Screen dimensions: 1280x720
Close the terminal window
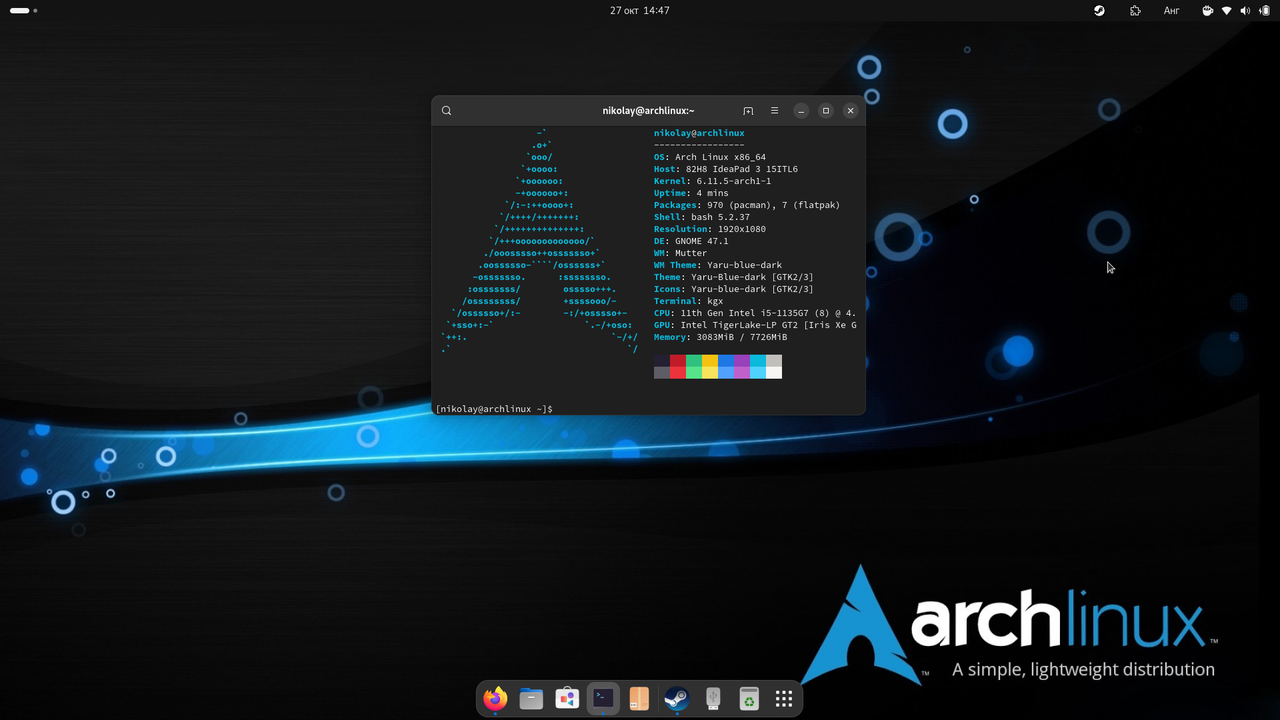tap(851, 111)
